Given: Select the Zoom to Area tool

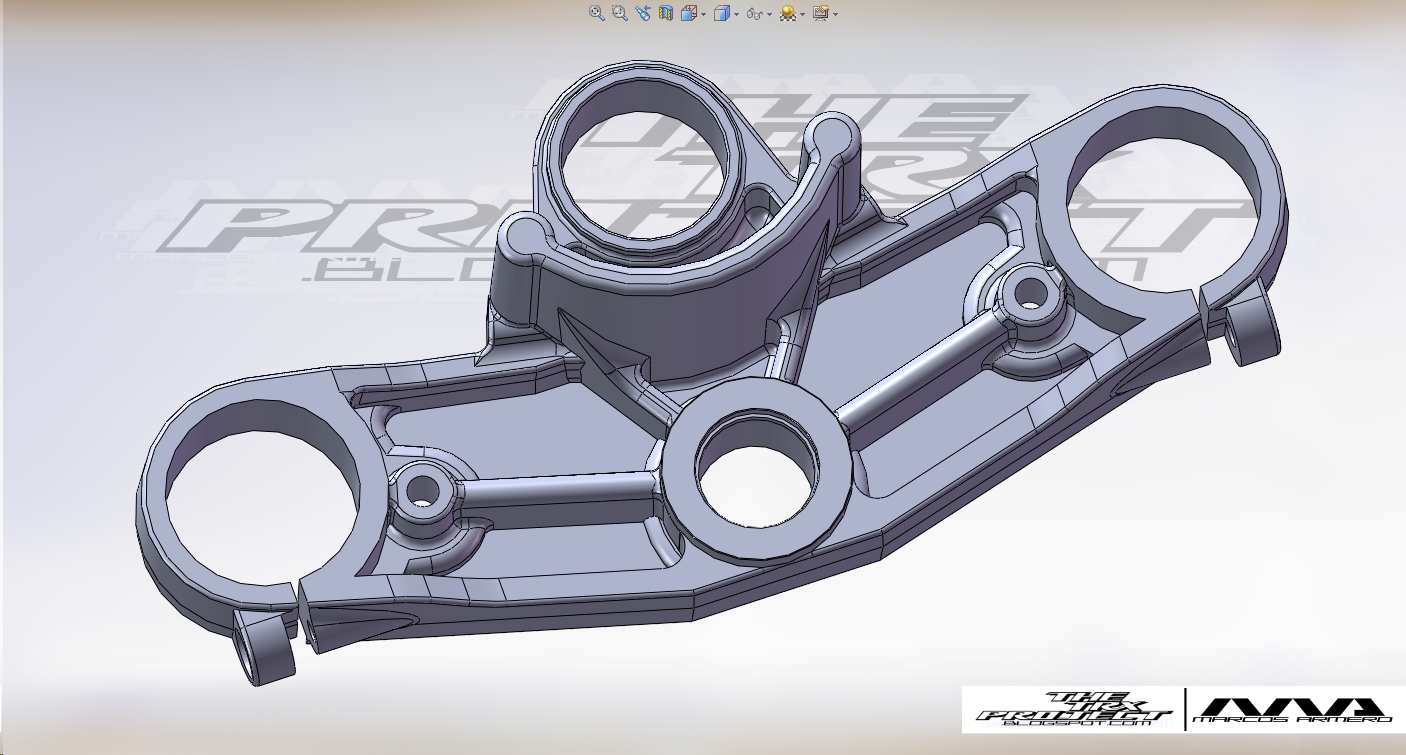Looking at the screenshot, I should pos(620,13).
